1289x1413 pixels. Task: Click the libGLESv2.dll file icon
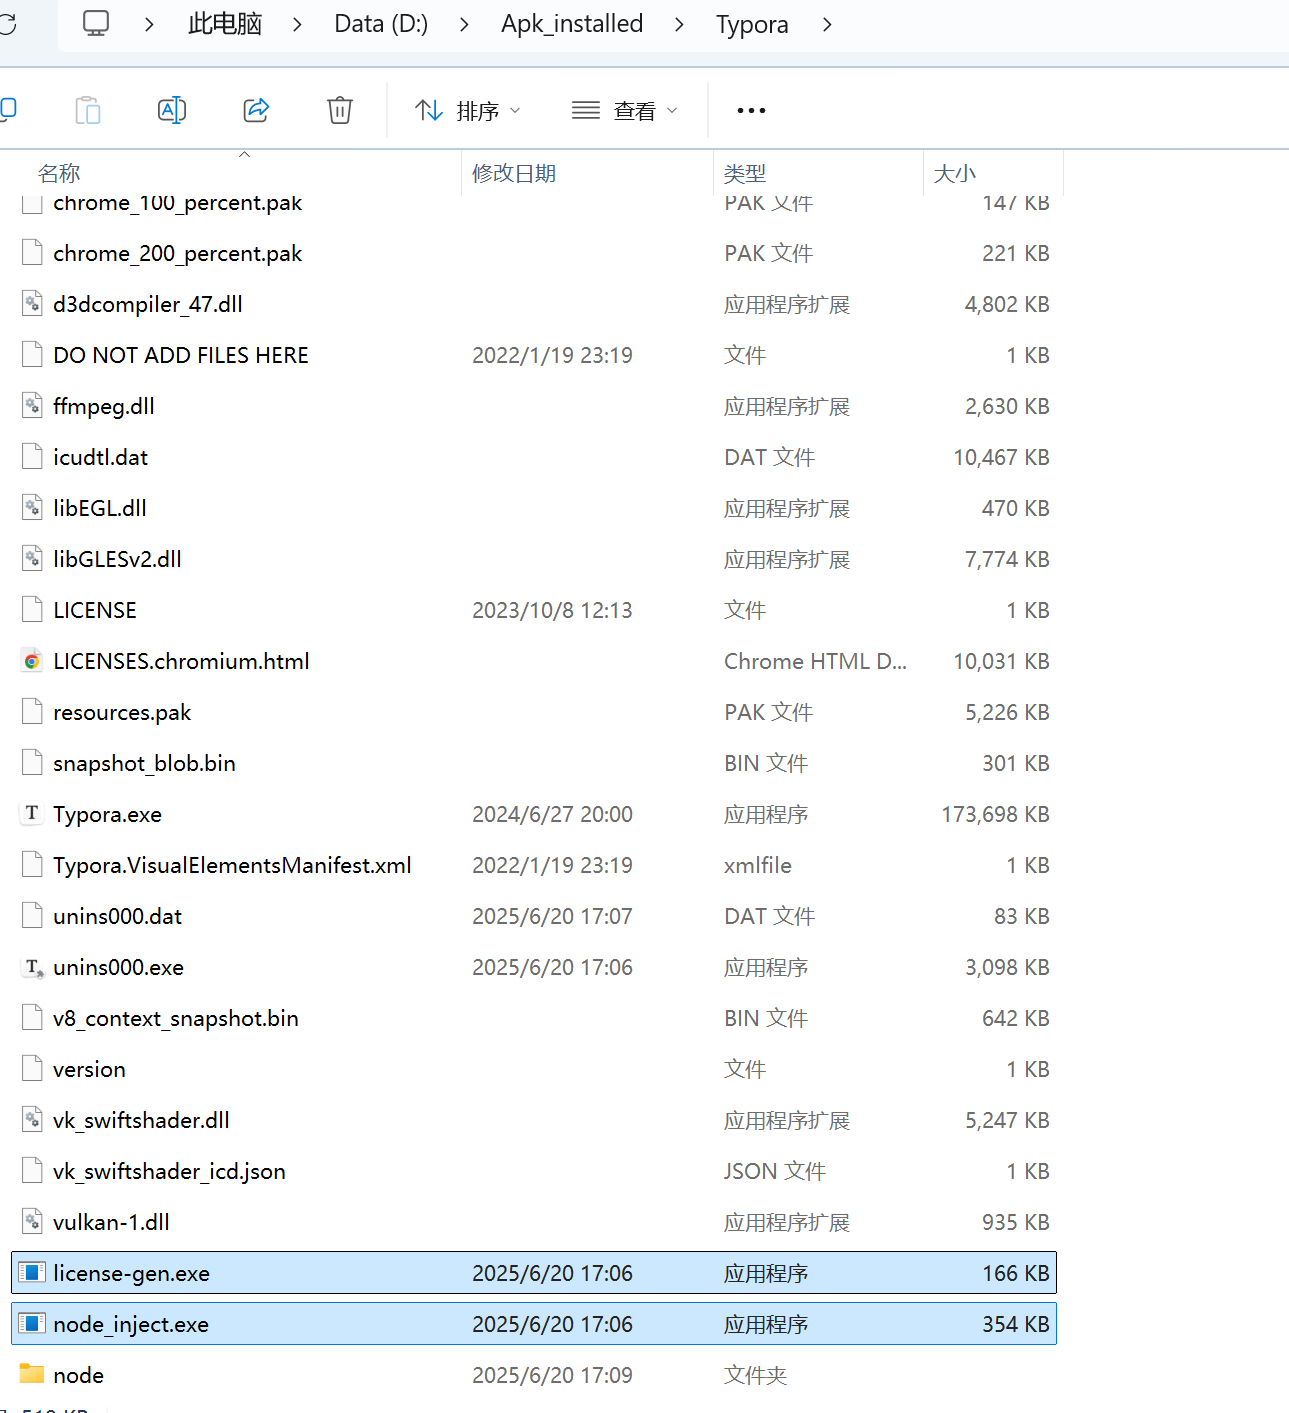pyautogui.click(x=32, y=559)
